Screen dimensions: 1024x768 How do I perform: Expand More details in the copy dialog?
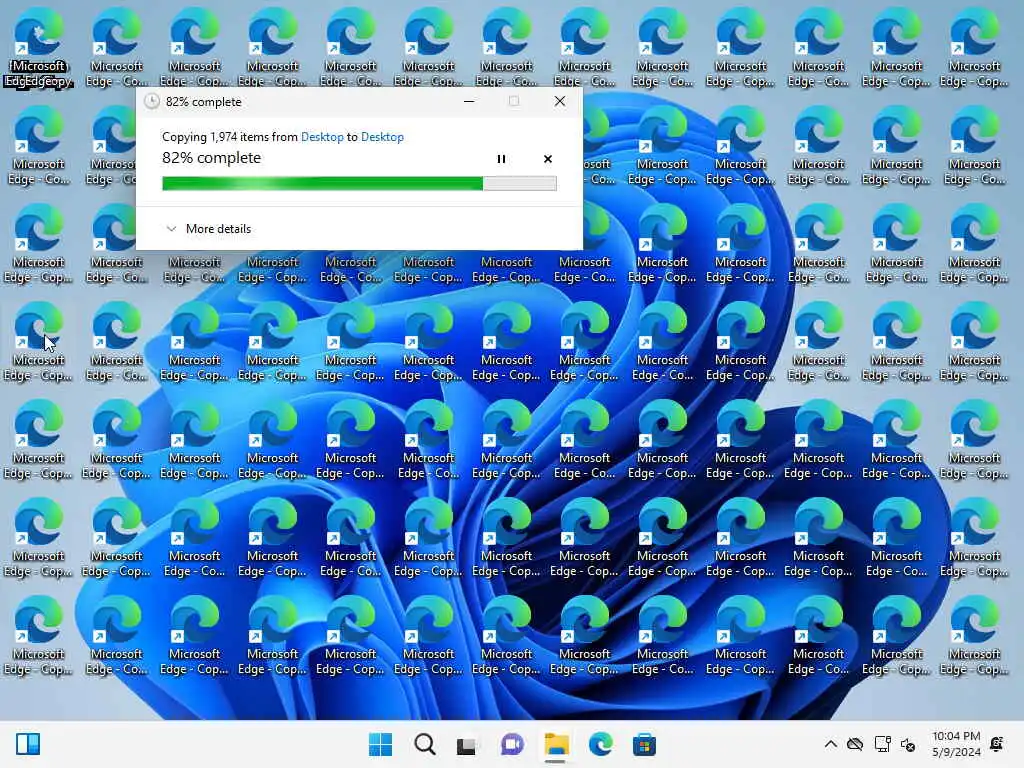[209, 229]
